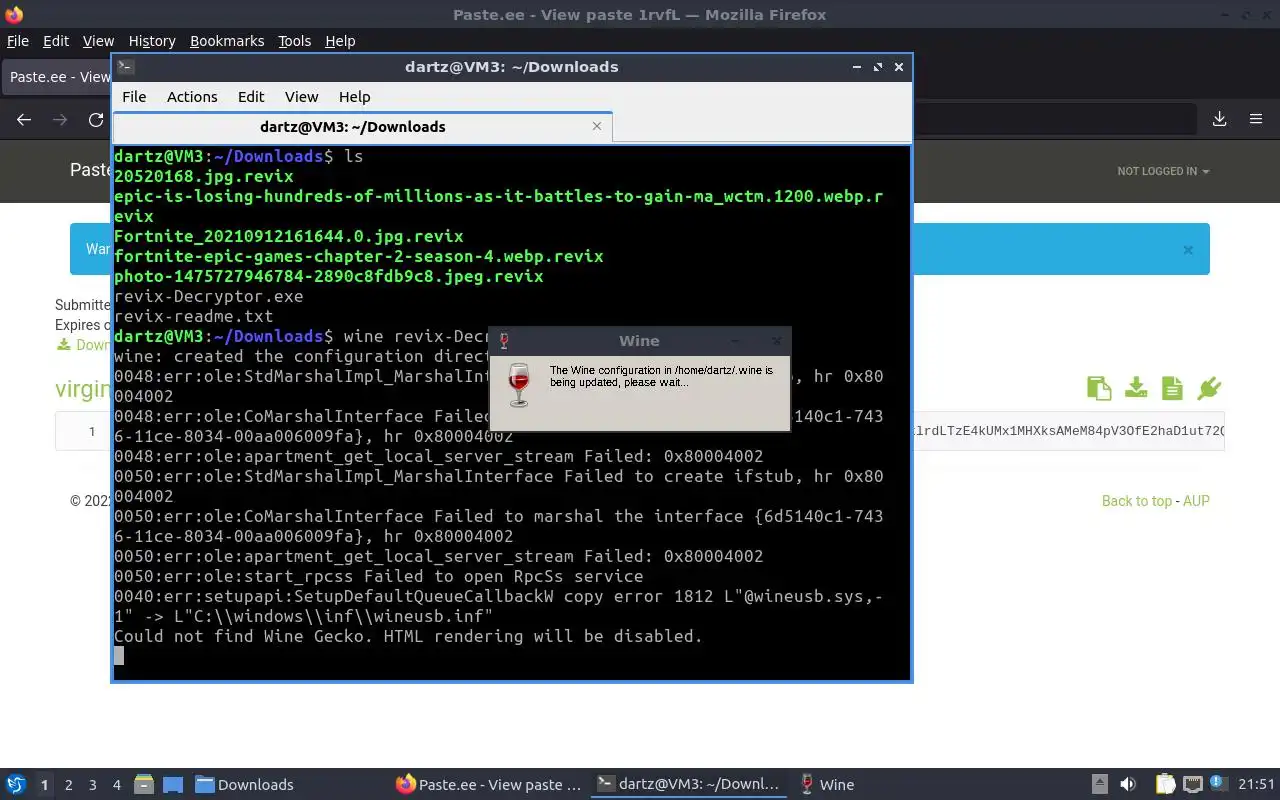The height and width of the screenshot is (800, 1280).
Task: Open Firefox Bookmarks menu
Action: (227, 41)
